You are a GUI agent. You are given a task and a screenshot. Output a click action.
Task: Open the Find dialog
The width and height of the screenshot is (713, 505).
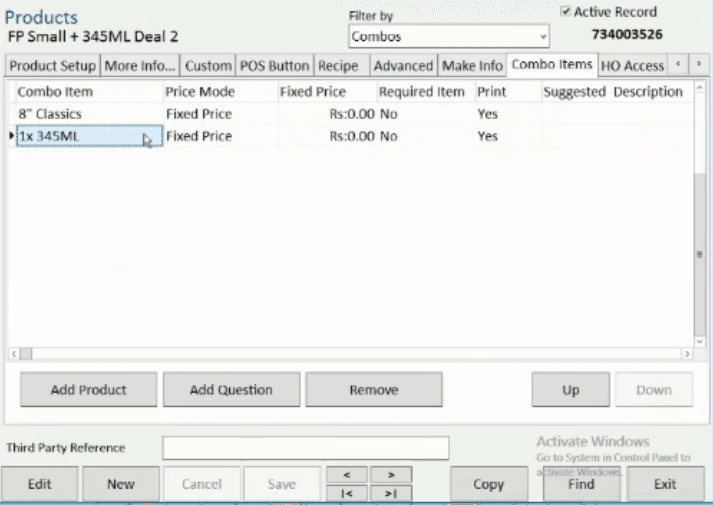[x=582, y=484]
